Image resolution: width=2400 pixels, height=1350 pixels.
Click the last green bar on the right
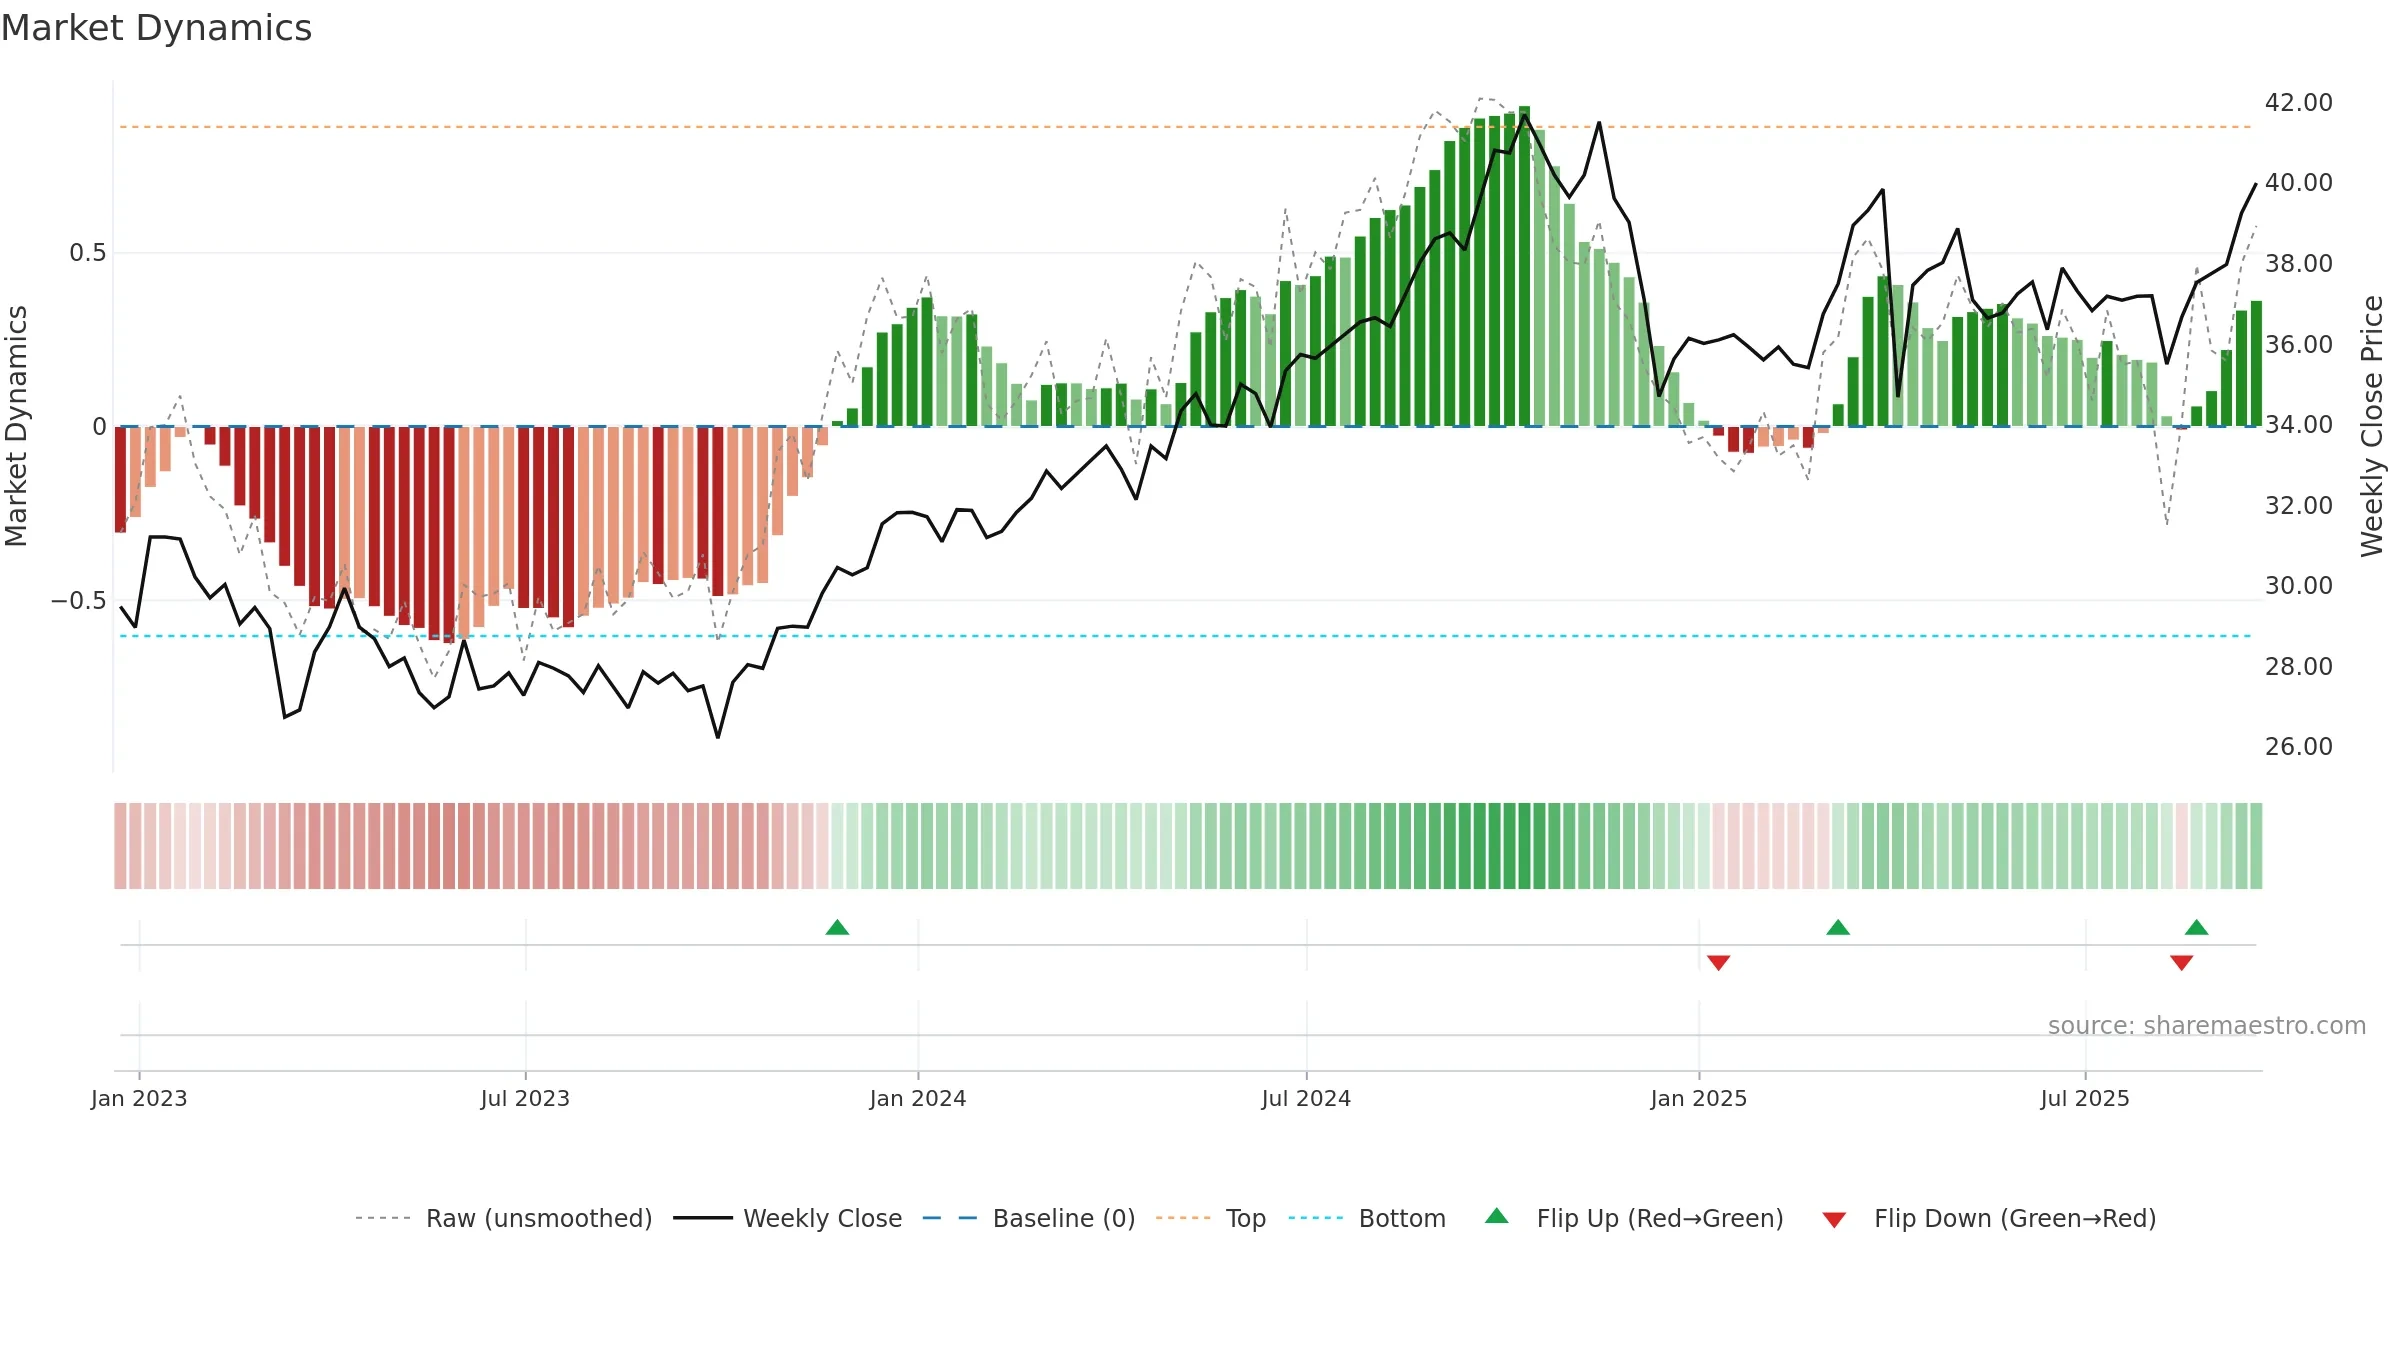coord(2256,363)
